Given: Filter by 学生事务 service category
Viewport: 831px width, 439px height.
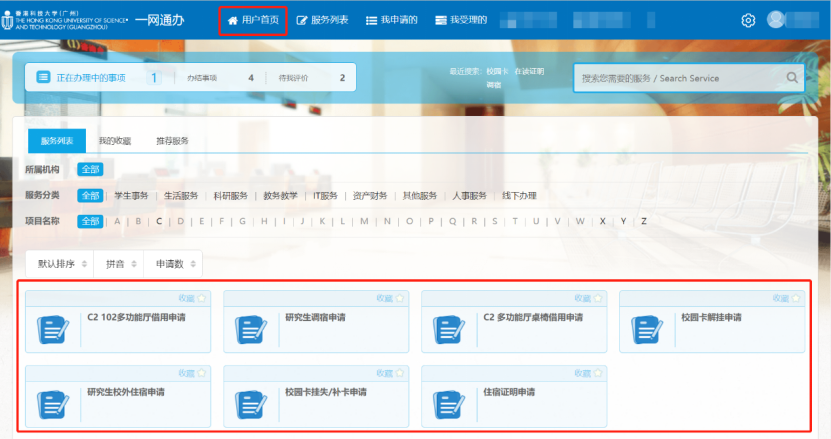Looking at the screenshot, I should pos(131,195).
